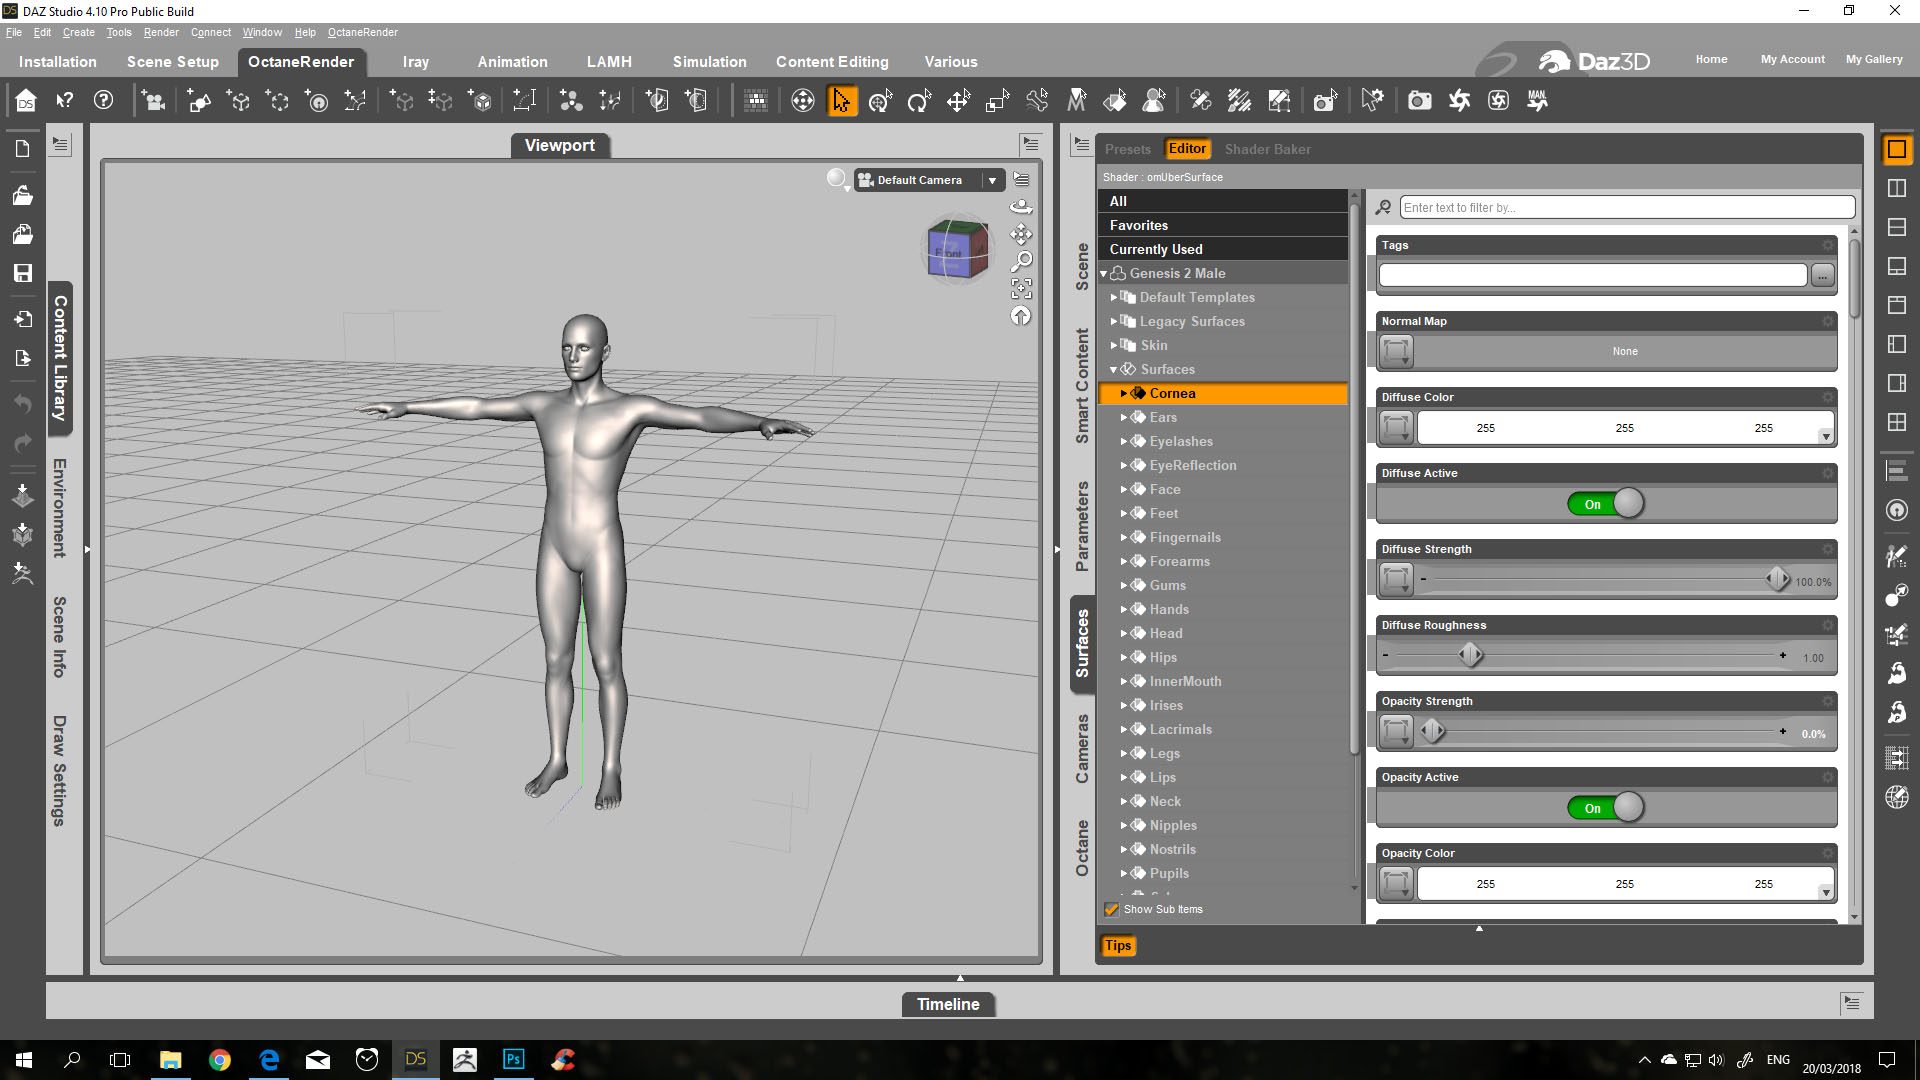Switch to the Iray activity tab
The width and height of the screenshot is (1920, 1080).
pos(415,62)
